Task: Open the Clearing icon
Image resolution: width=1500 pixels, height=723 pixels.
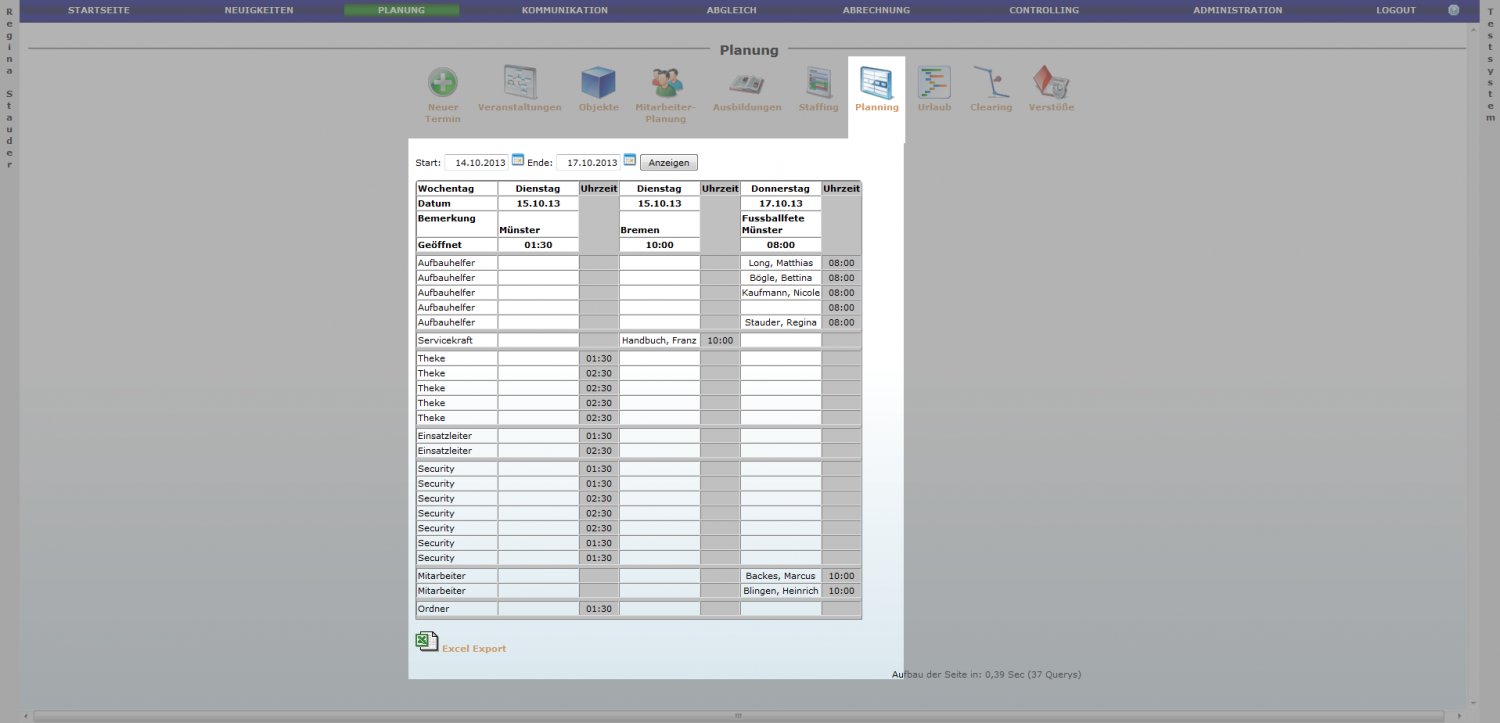Action: (x=990, y=82)
